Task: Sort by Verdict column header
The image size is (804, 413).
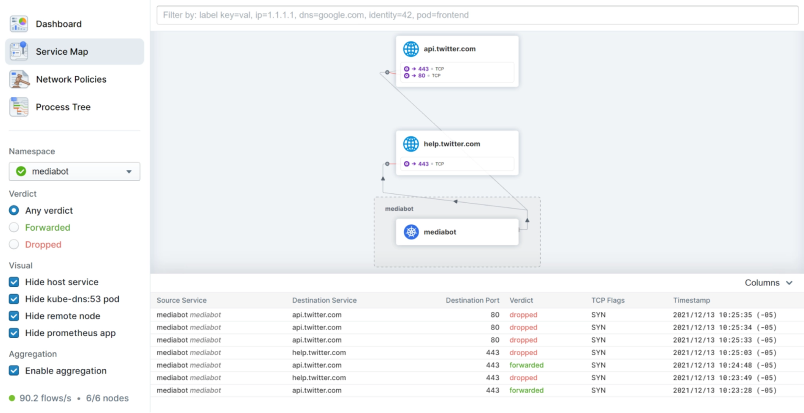Action: [521, 300]
